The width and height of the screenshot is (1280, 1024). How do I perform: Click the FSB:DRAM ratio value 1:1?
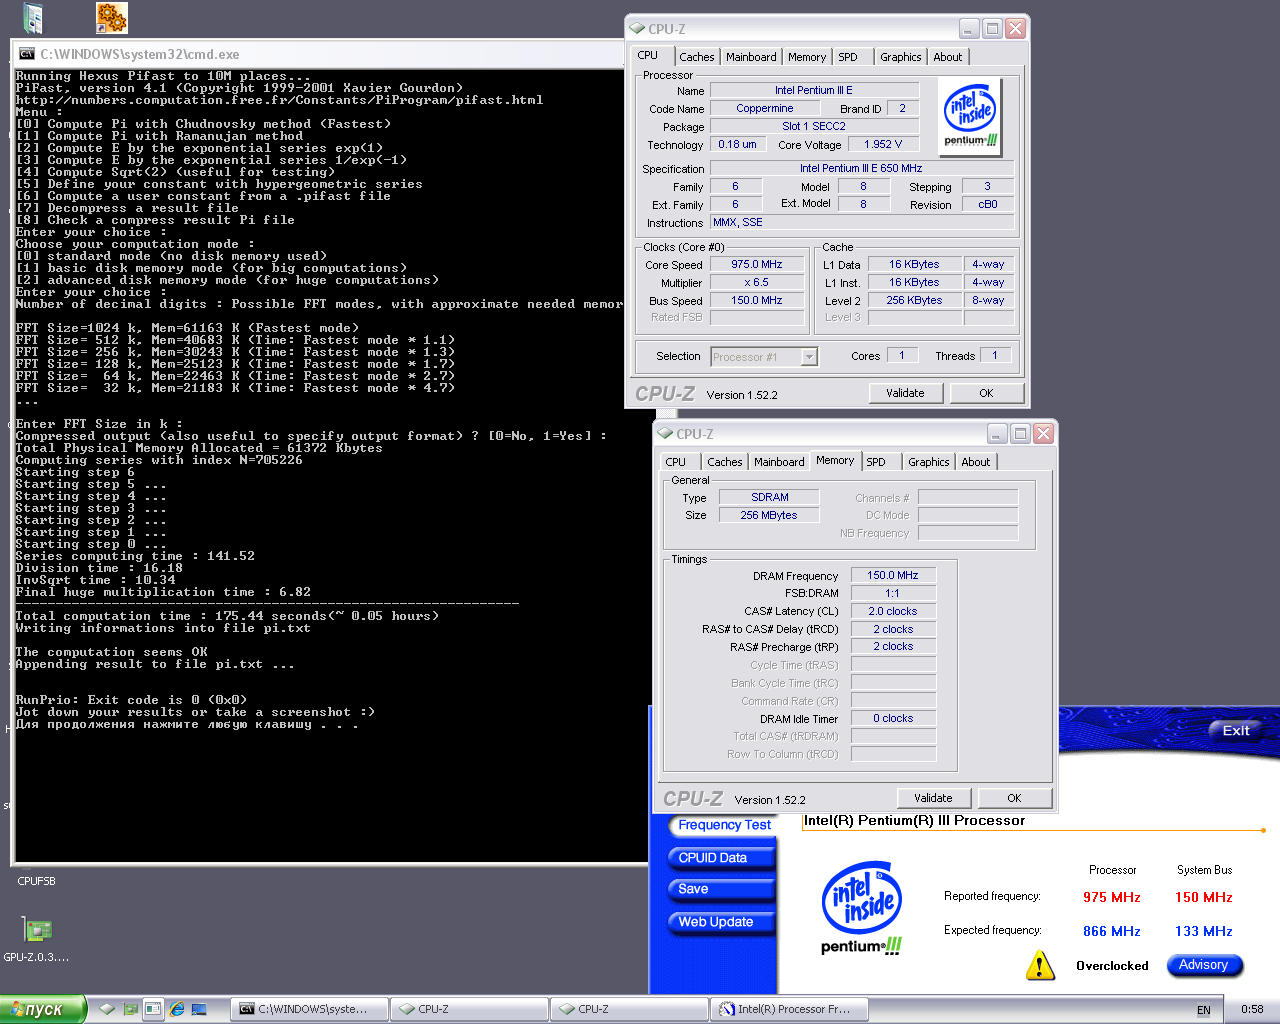893,593
